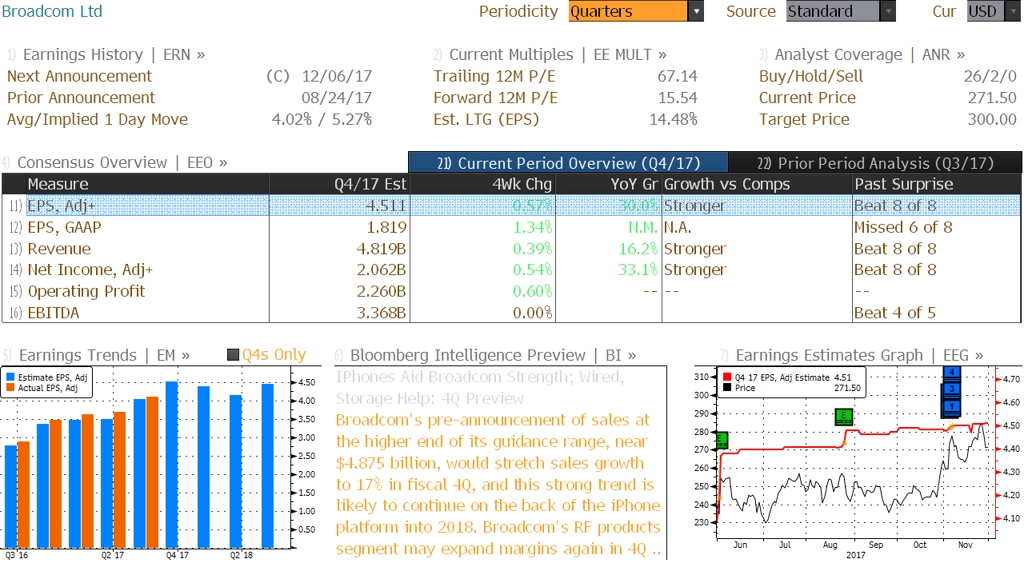Screen dimensions: 1024x563
Task: Switch to Current Period Overview (Q4/17) tab
Action: [x=568, y=163]
